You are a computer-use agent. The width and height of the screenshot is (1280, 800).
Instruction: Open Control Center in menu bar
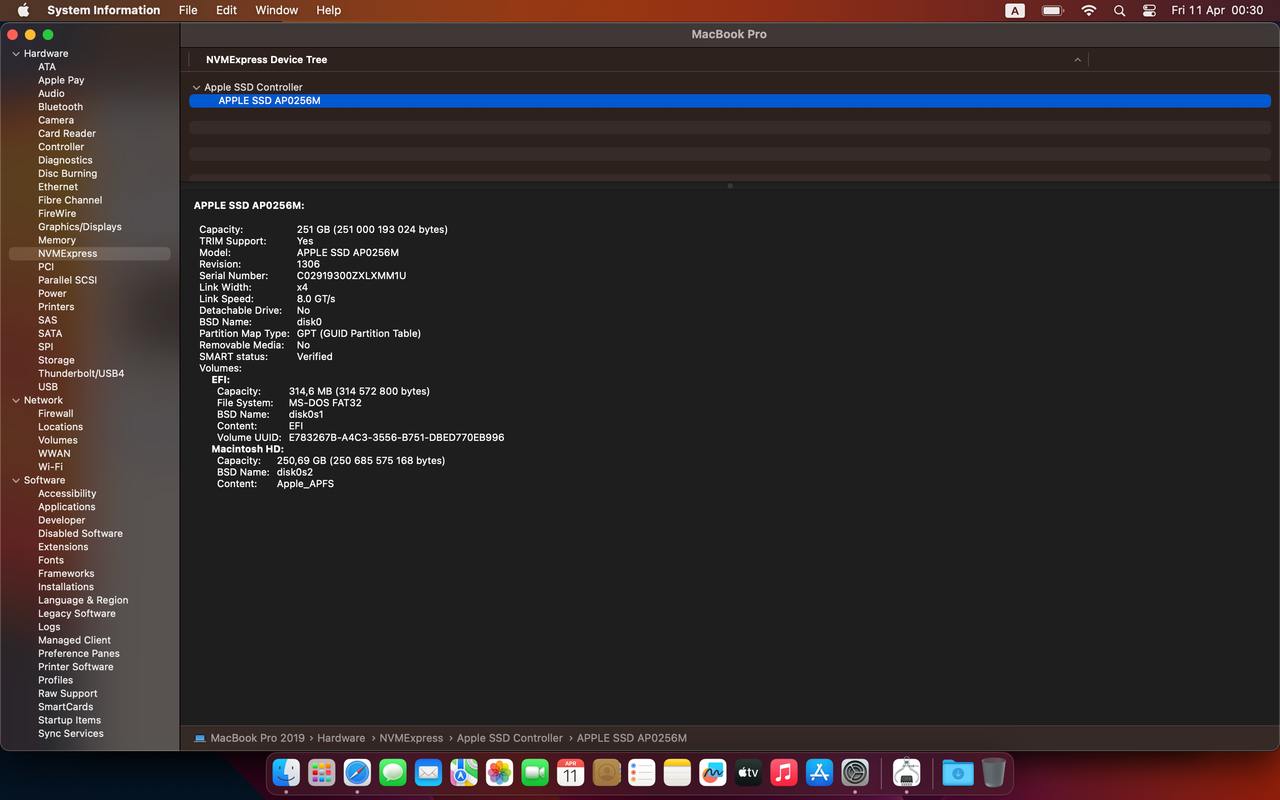[x=1149, y=10]
